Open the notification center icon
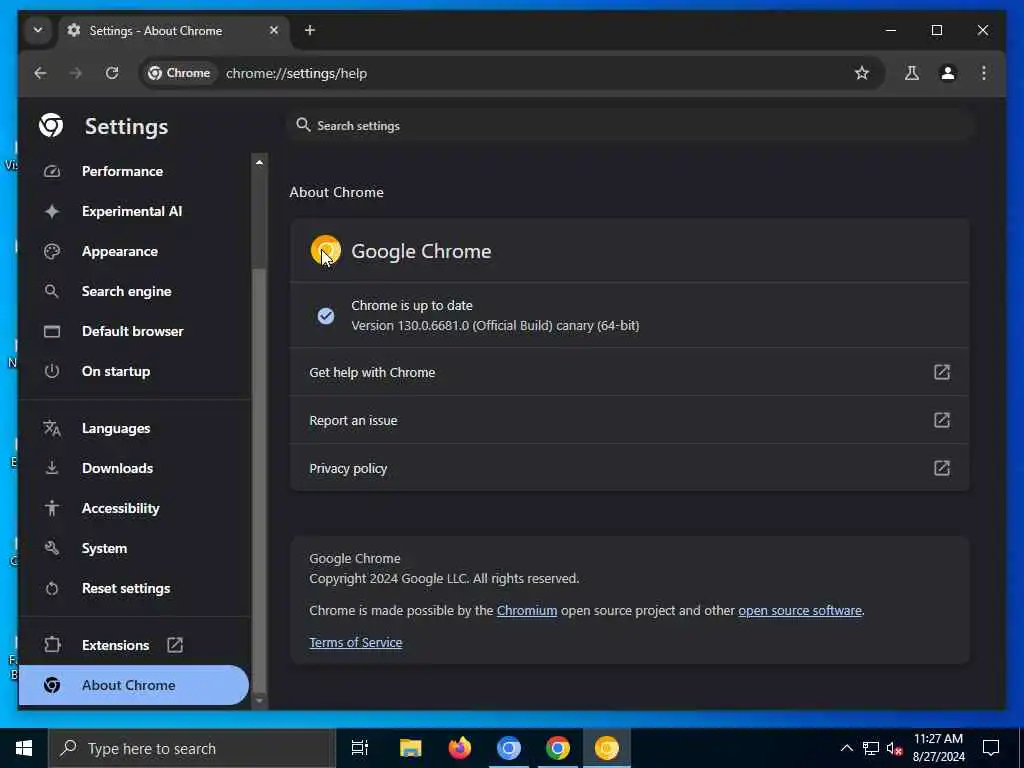 click(991, 748)
